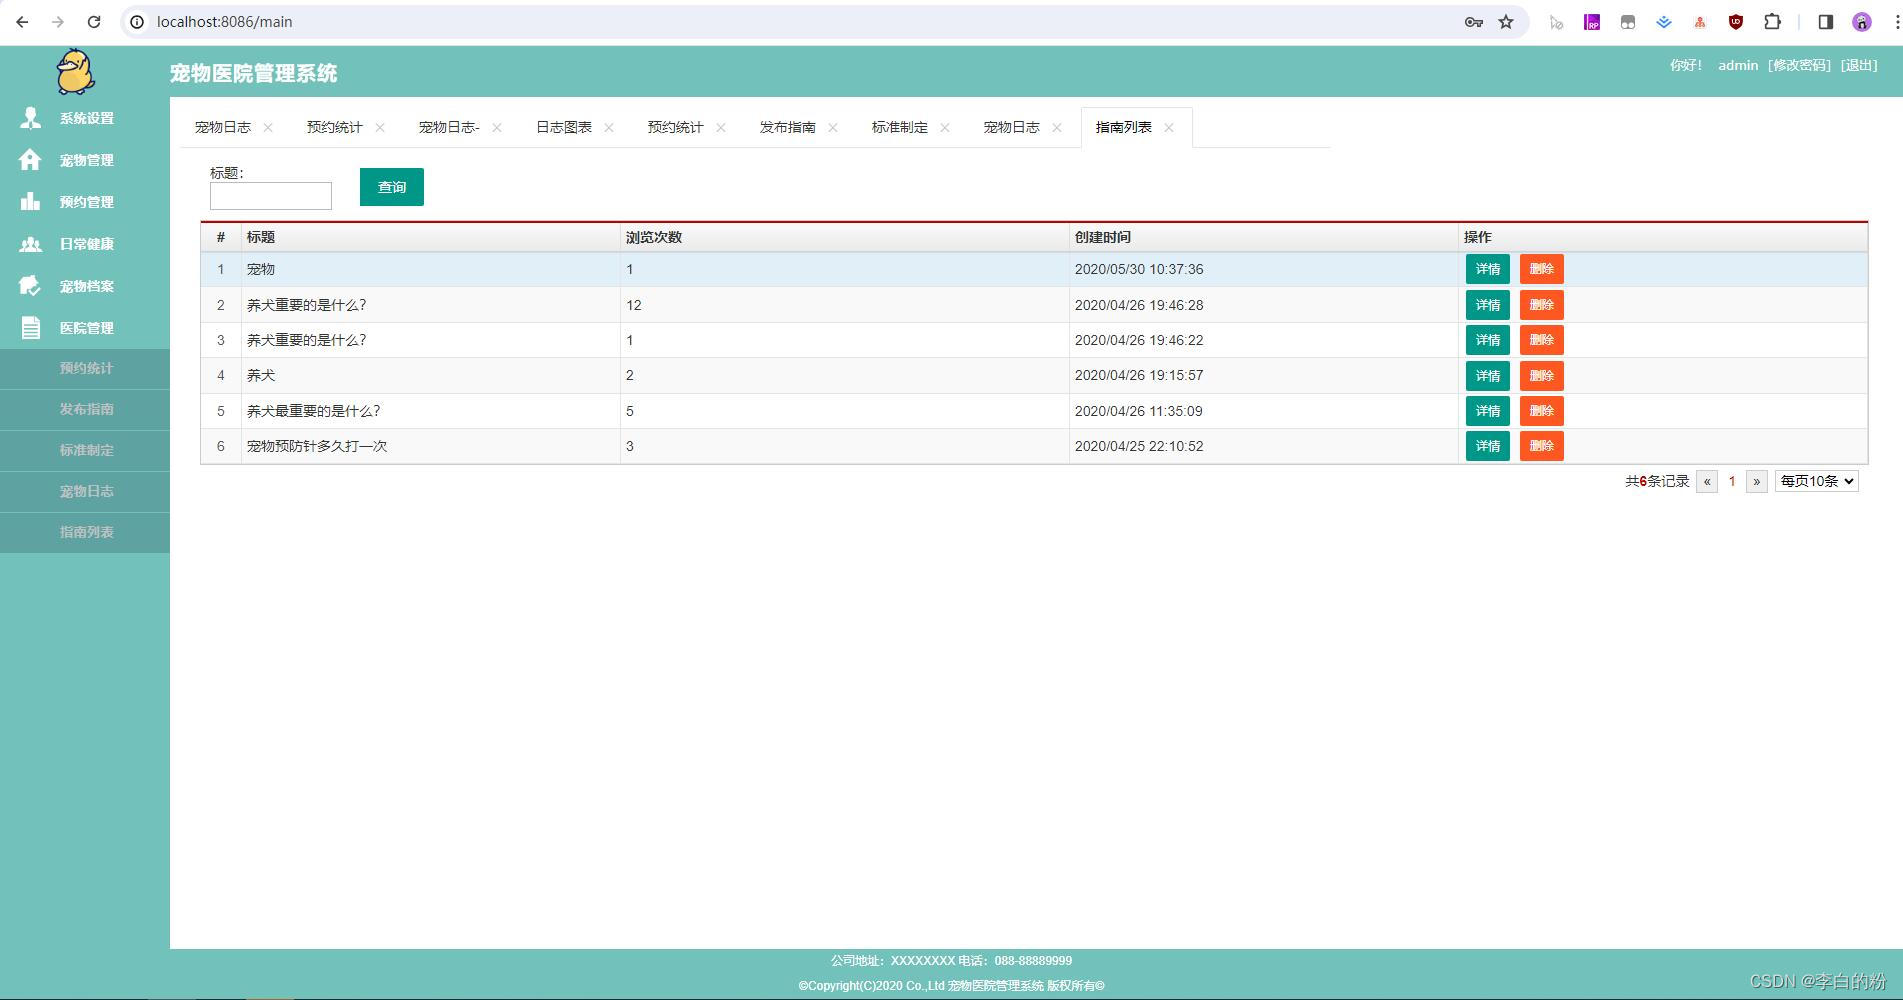Expand the 医院管理 sidebar menu
This screenshot has width=1903, height=1000.
[85, 328]
